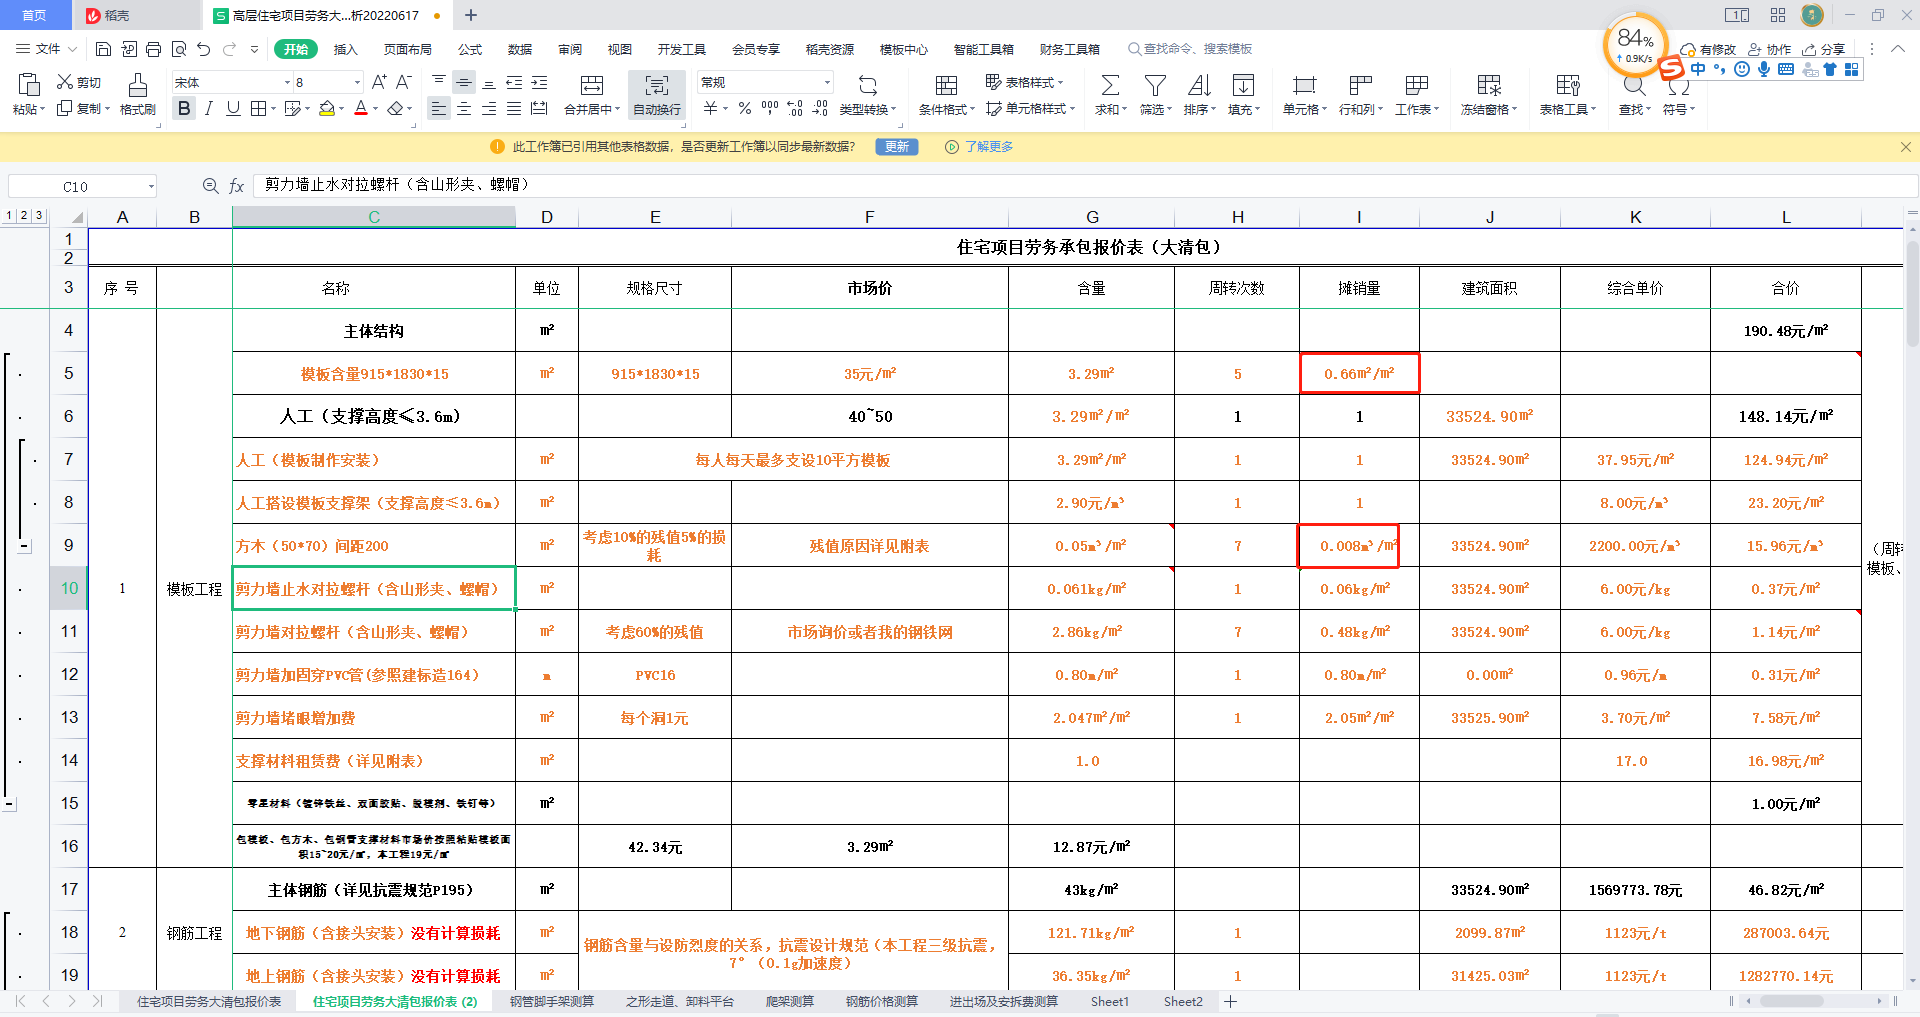The width and height of the screenshot is (1920, 1017).
Task: Click the 分享 share button
Action: pos(1823,49)
